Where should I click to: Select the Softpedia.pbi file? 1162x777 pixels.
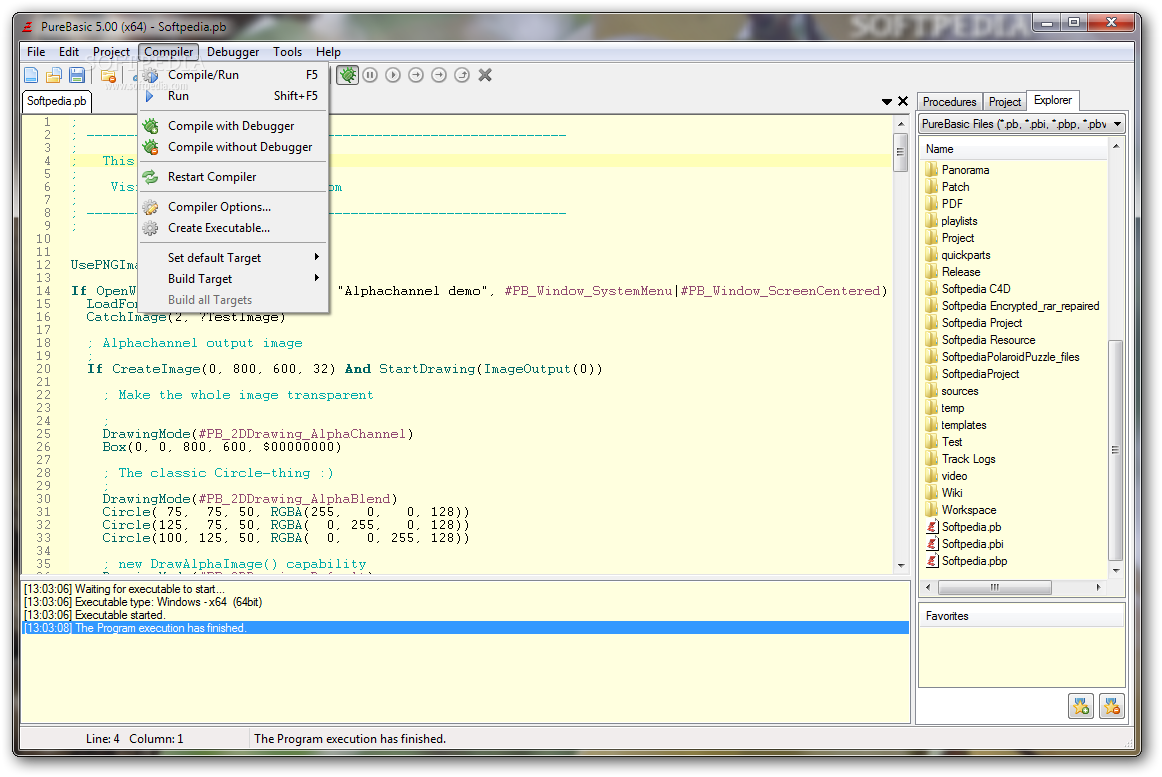click(x=972, y=544)
